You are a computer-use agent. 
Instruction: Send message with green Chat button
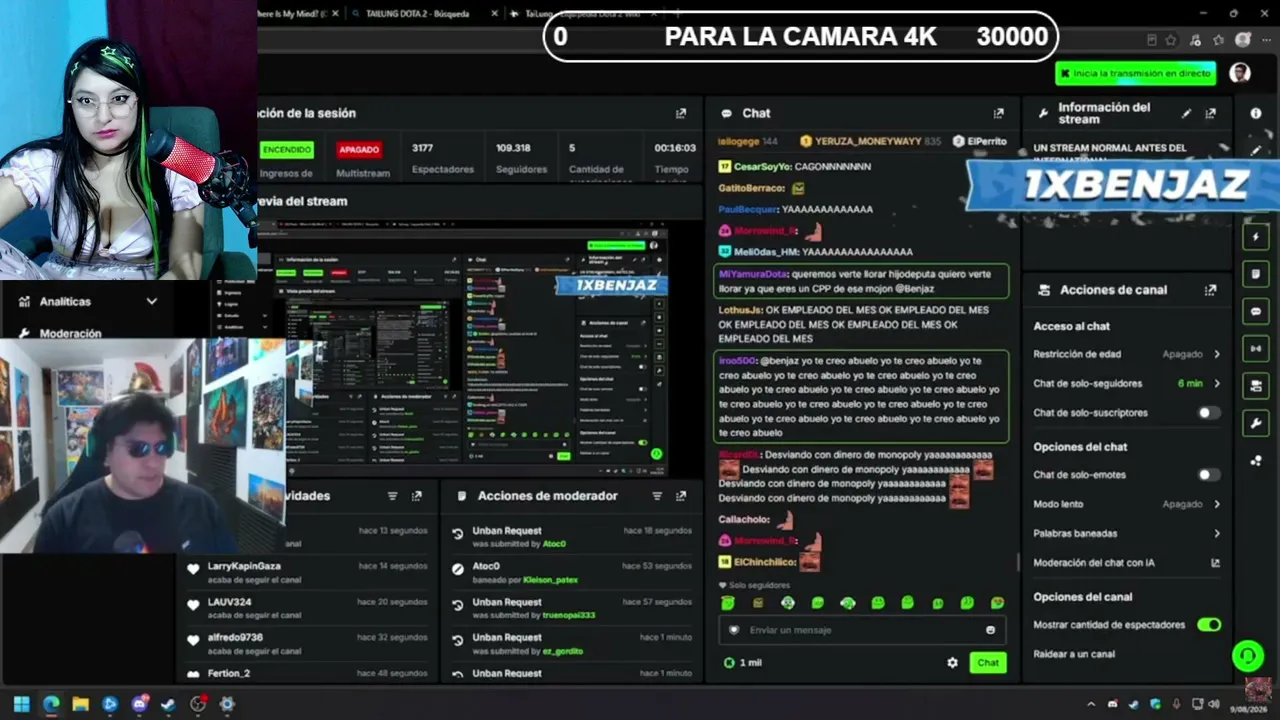coord(988,663)
